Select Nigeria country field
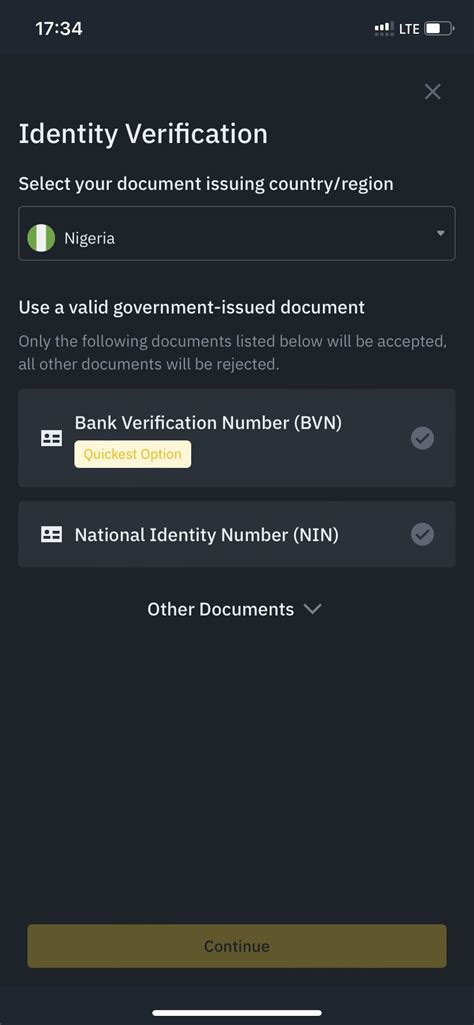 click(237, 233)
